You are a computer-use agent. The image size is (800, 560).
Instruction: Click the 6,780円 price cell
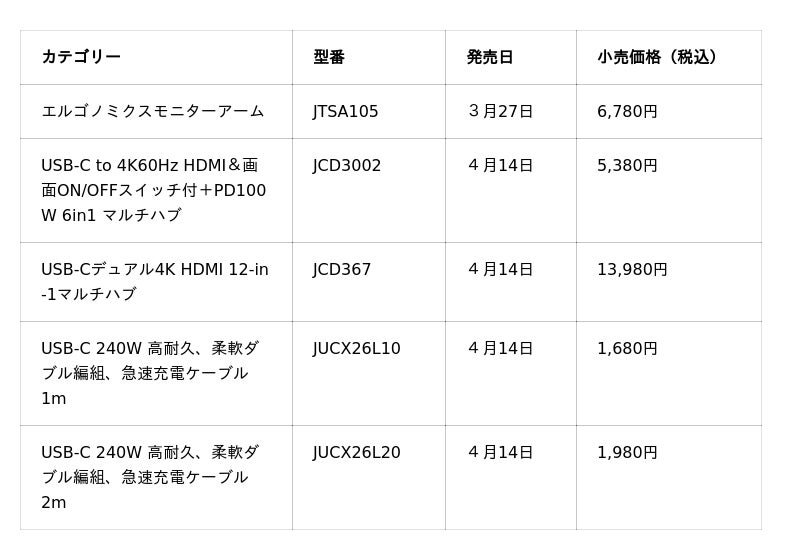point(627,111)
